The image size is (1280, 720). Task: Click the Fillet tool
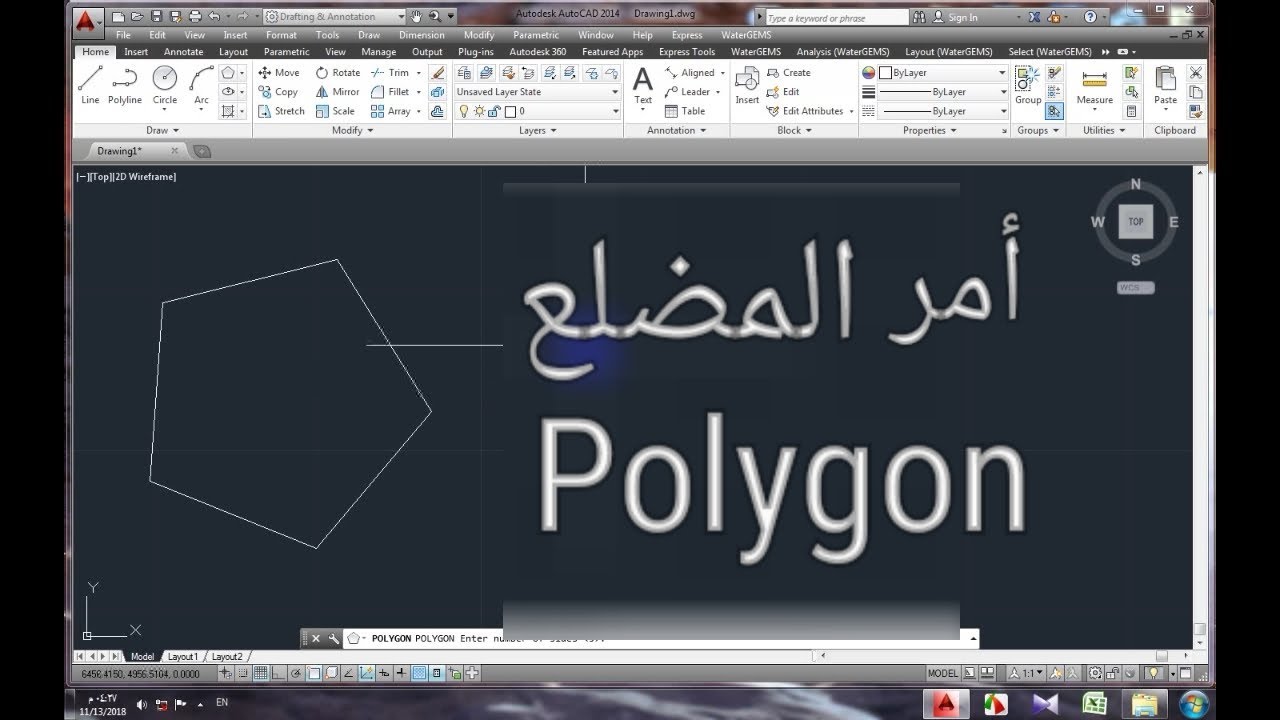pos(390,92)
